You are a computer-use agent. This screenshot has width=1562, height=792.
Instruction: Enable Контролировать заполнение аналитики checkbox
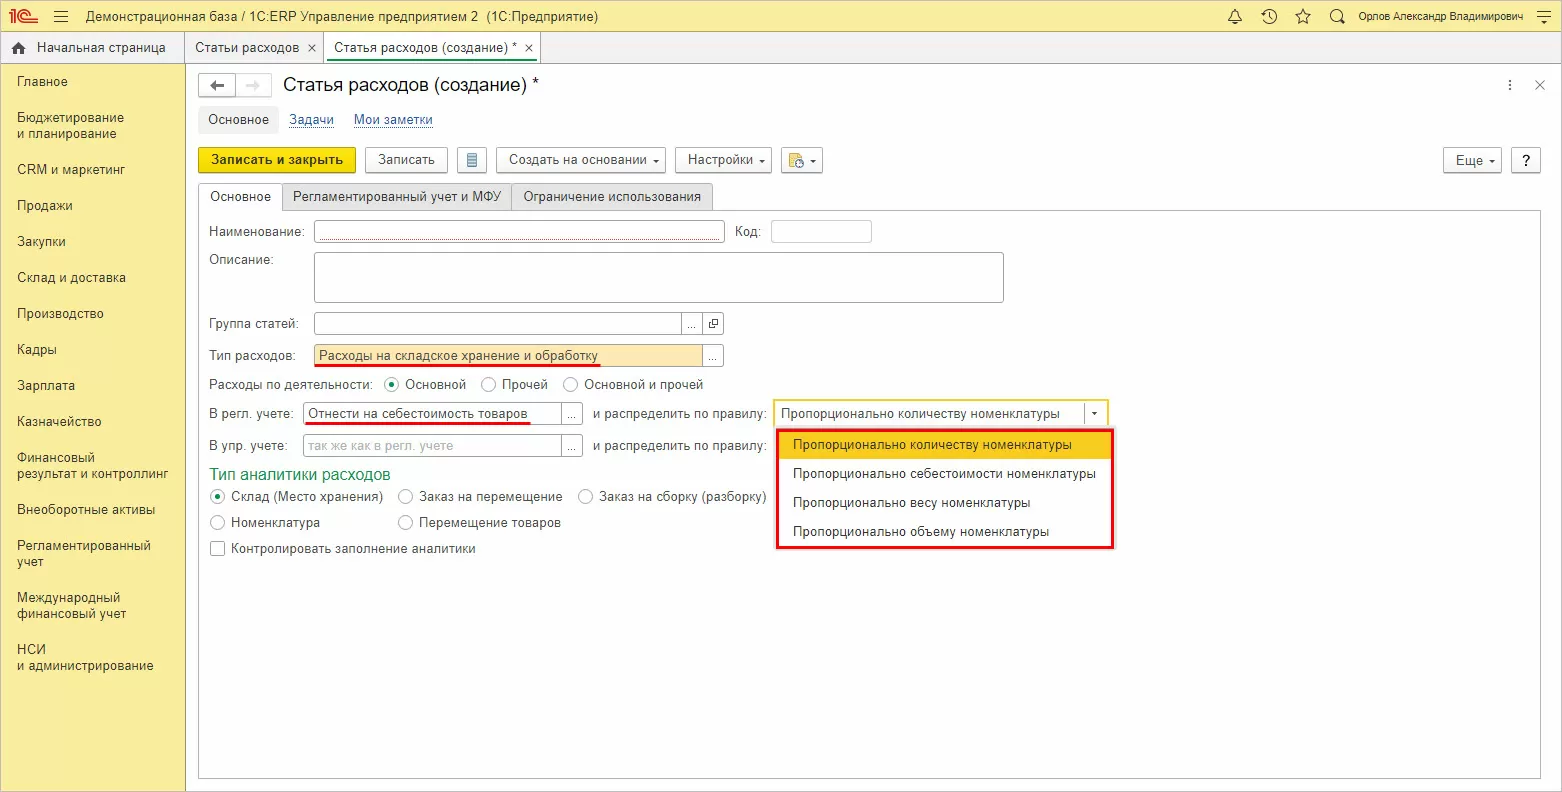click(x=218, y=549)
